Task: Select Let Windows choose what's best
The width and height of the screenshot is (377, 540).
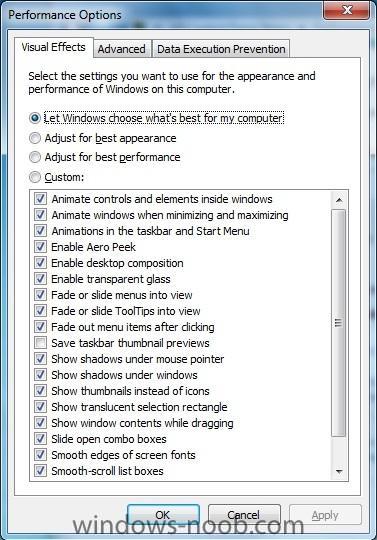Action: point(35,118)
